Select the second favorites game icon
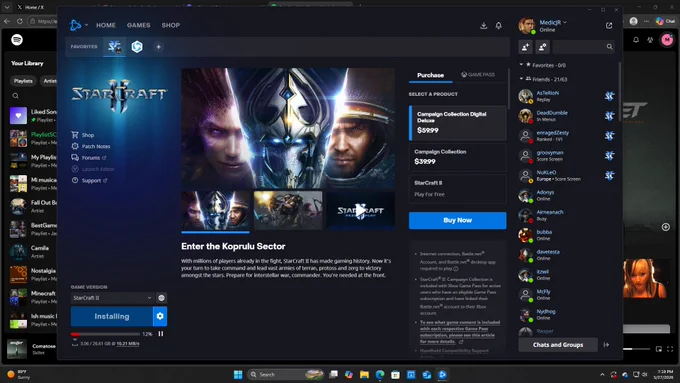680x383 pixels. tap(137, 46)
